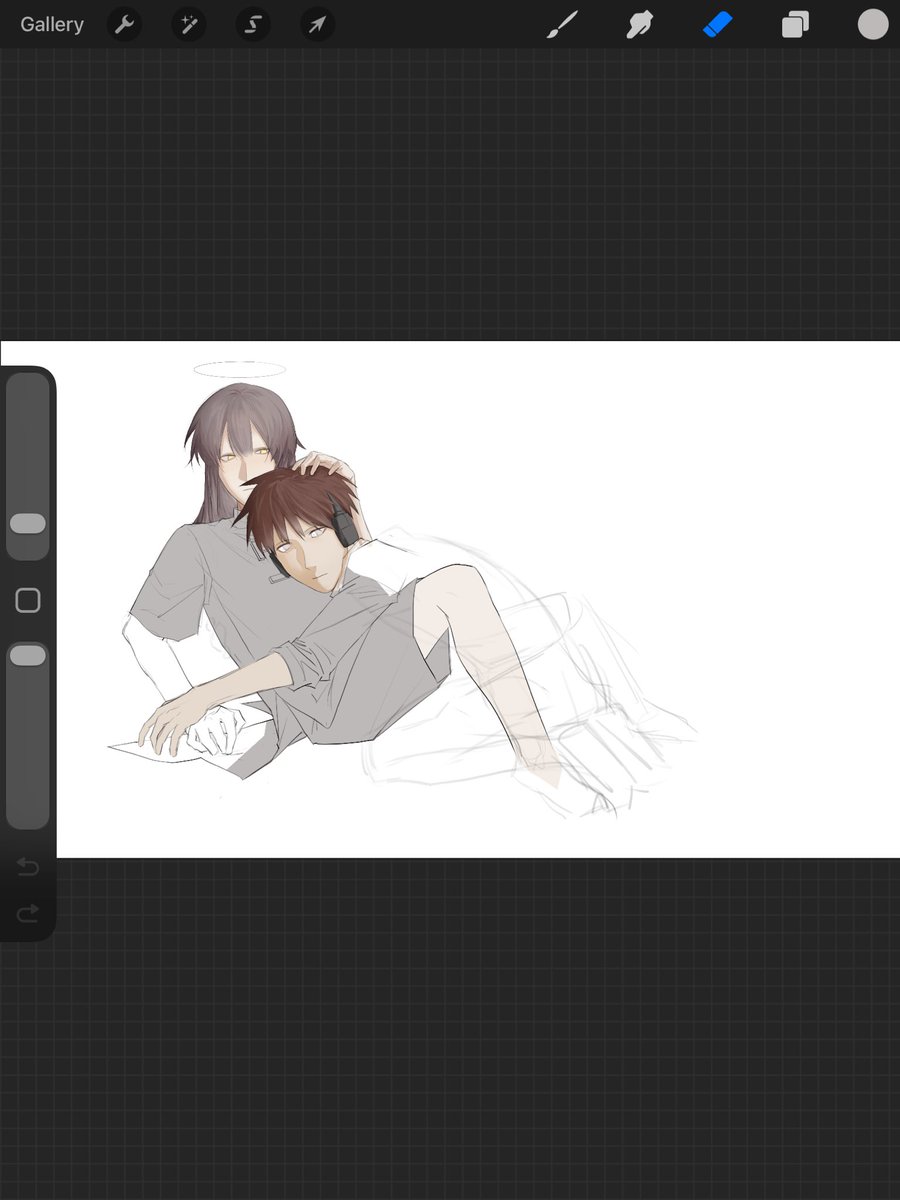Tap the Gallery label in the top bar
This screenshot has width=900, height=1200.
pos(51,25)
